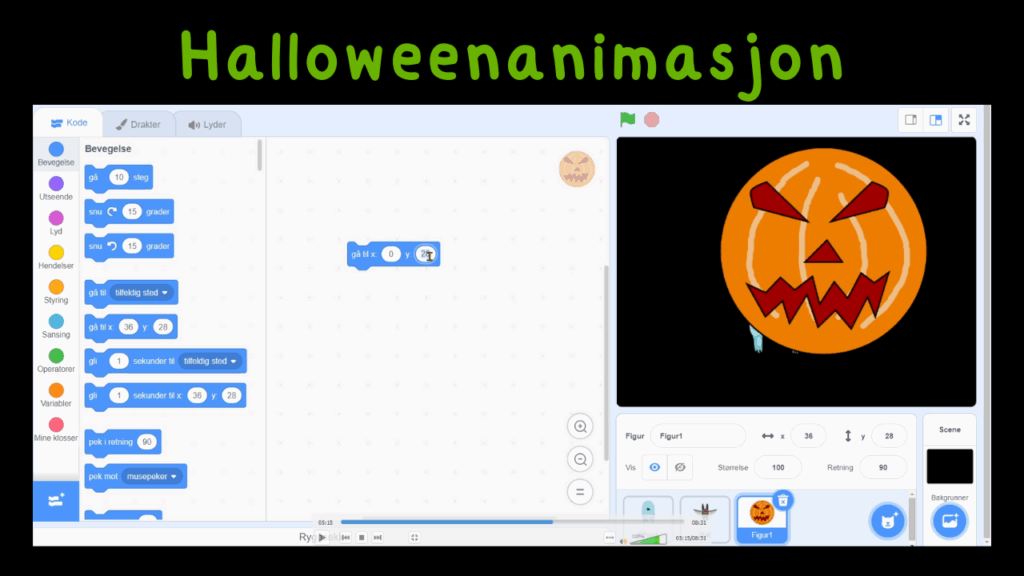Edit the 10 value in gå steg block
Image resolution: width=1024 pixels, height=576 pixels.
click(x=119, y=177)
